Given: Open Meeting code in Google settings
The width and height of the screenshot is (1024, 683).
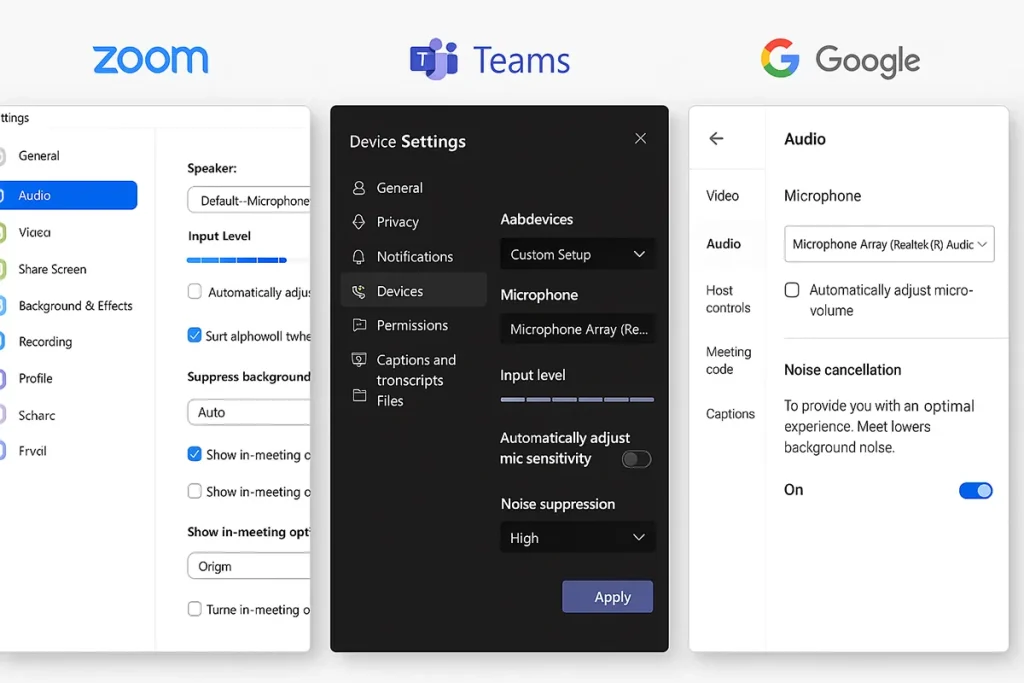Looking at the screenshot, I should [729, 360].
